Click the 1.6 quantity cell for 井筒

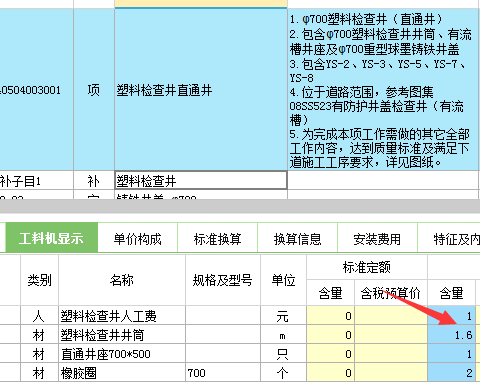tap(451, 334)
